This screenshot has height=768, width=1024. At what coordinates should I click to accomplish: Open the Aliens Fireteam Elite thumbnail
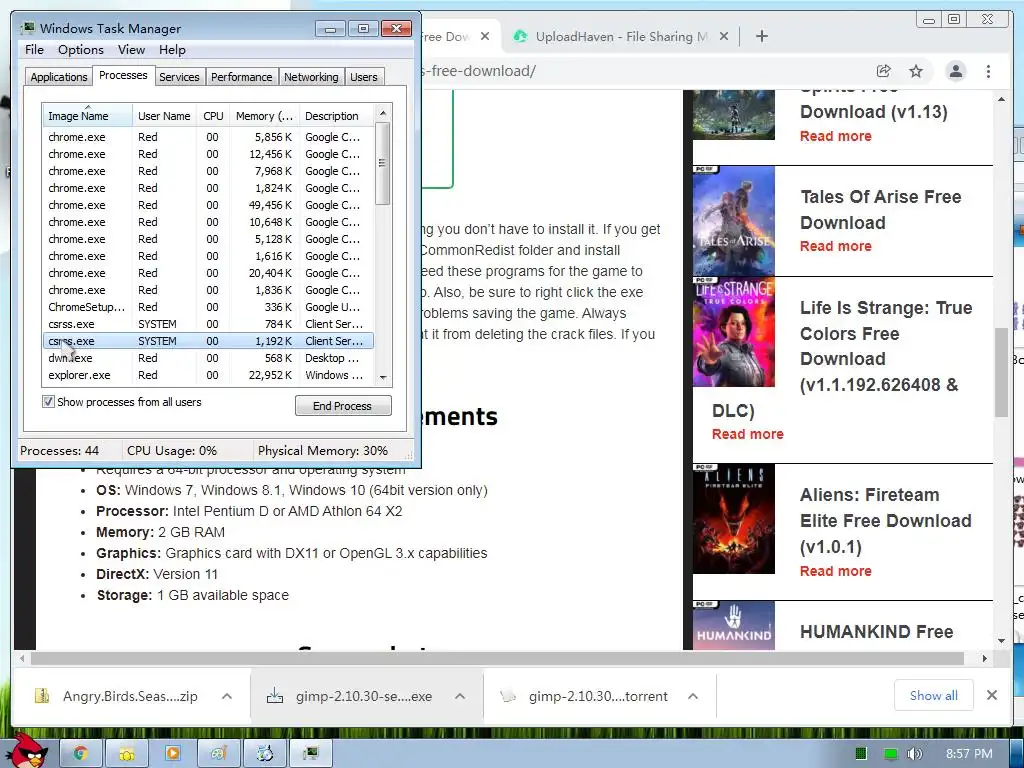click(x=733, y=519)
